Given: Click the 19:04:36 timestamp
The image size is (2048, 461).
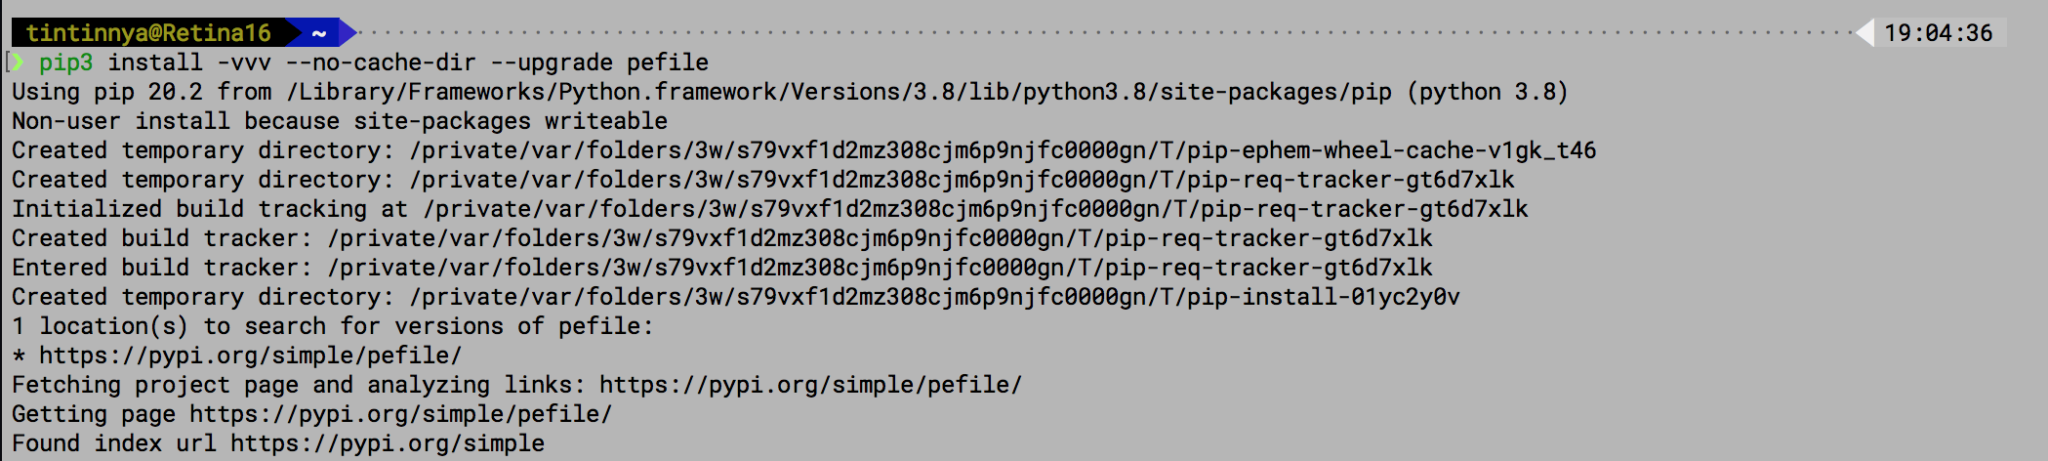Looking at the screenshot, I should (1938, 33).
